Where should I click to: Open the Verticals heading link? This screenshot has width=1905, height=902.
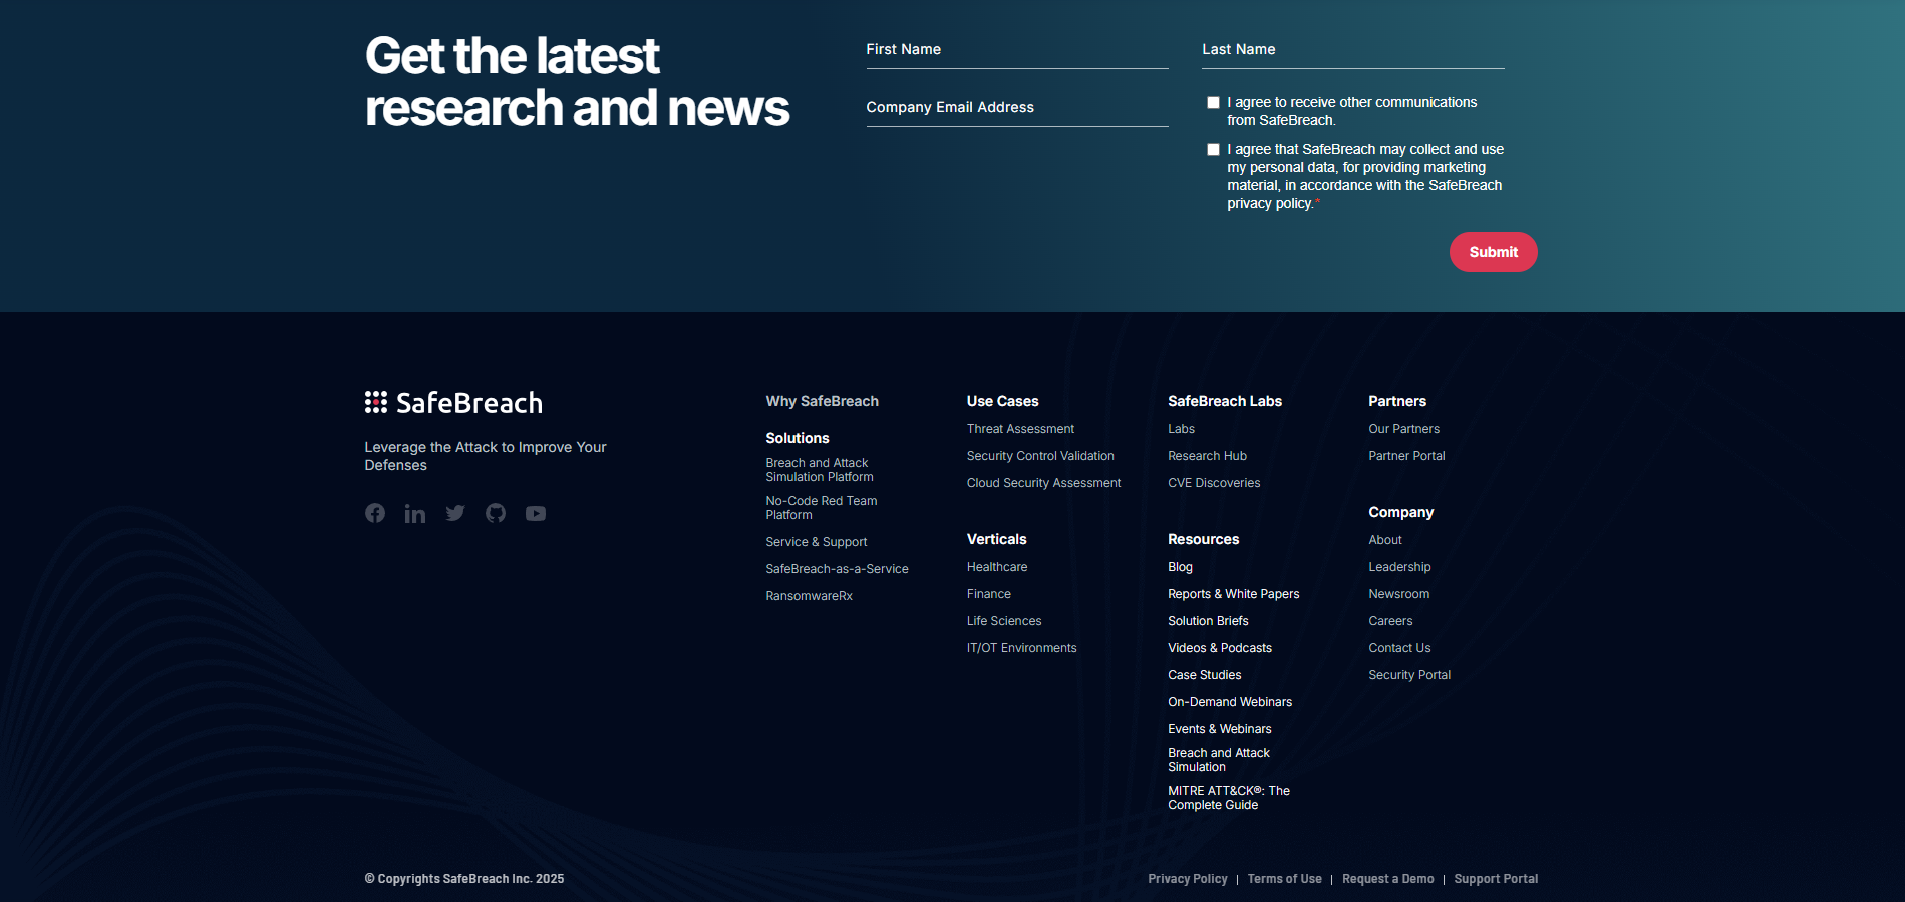pyautogui.click(x=997, y=539)
